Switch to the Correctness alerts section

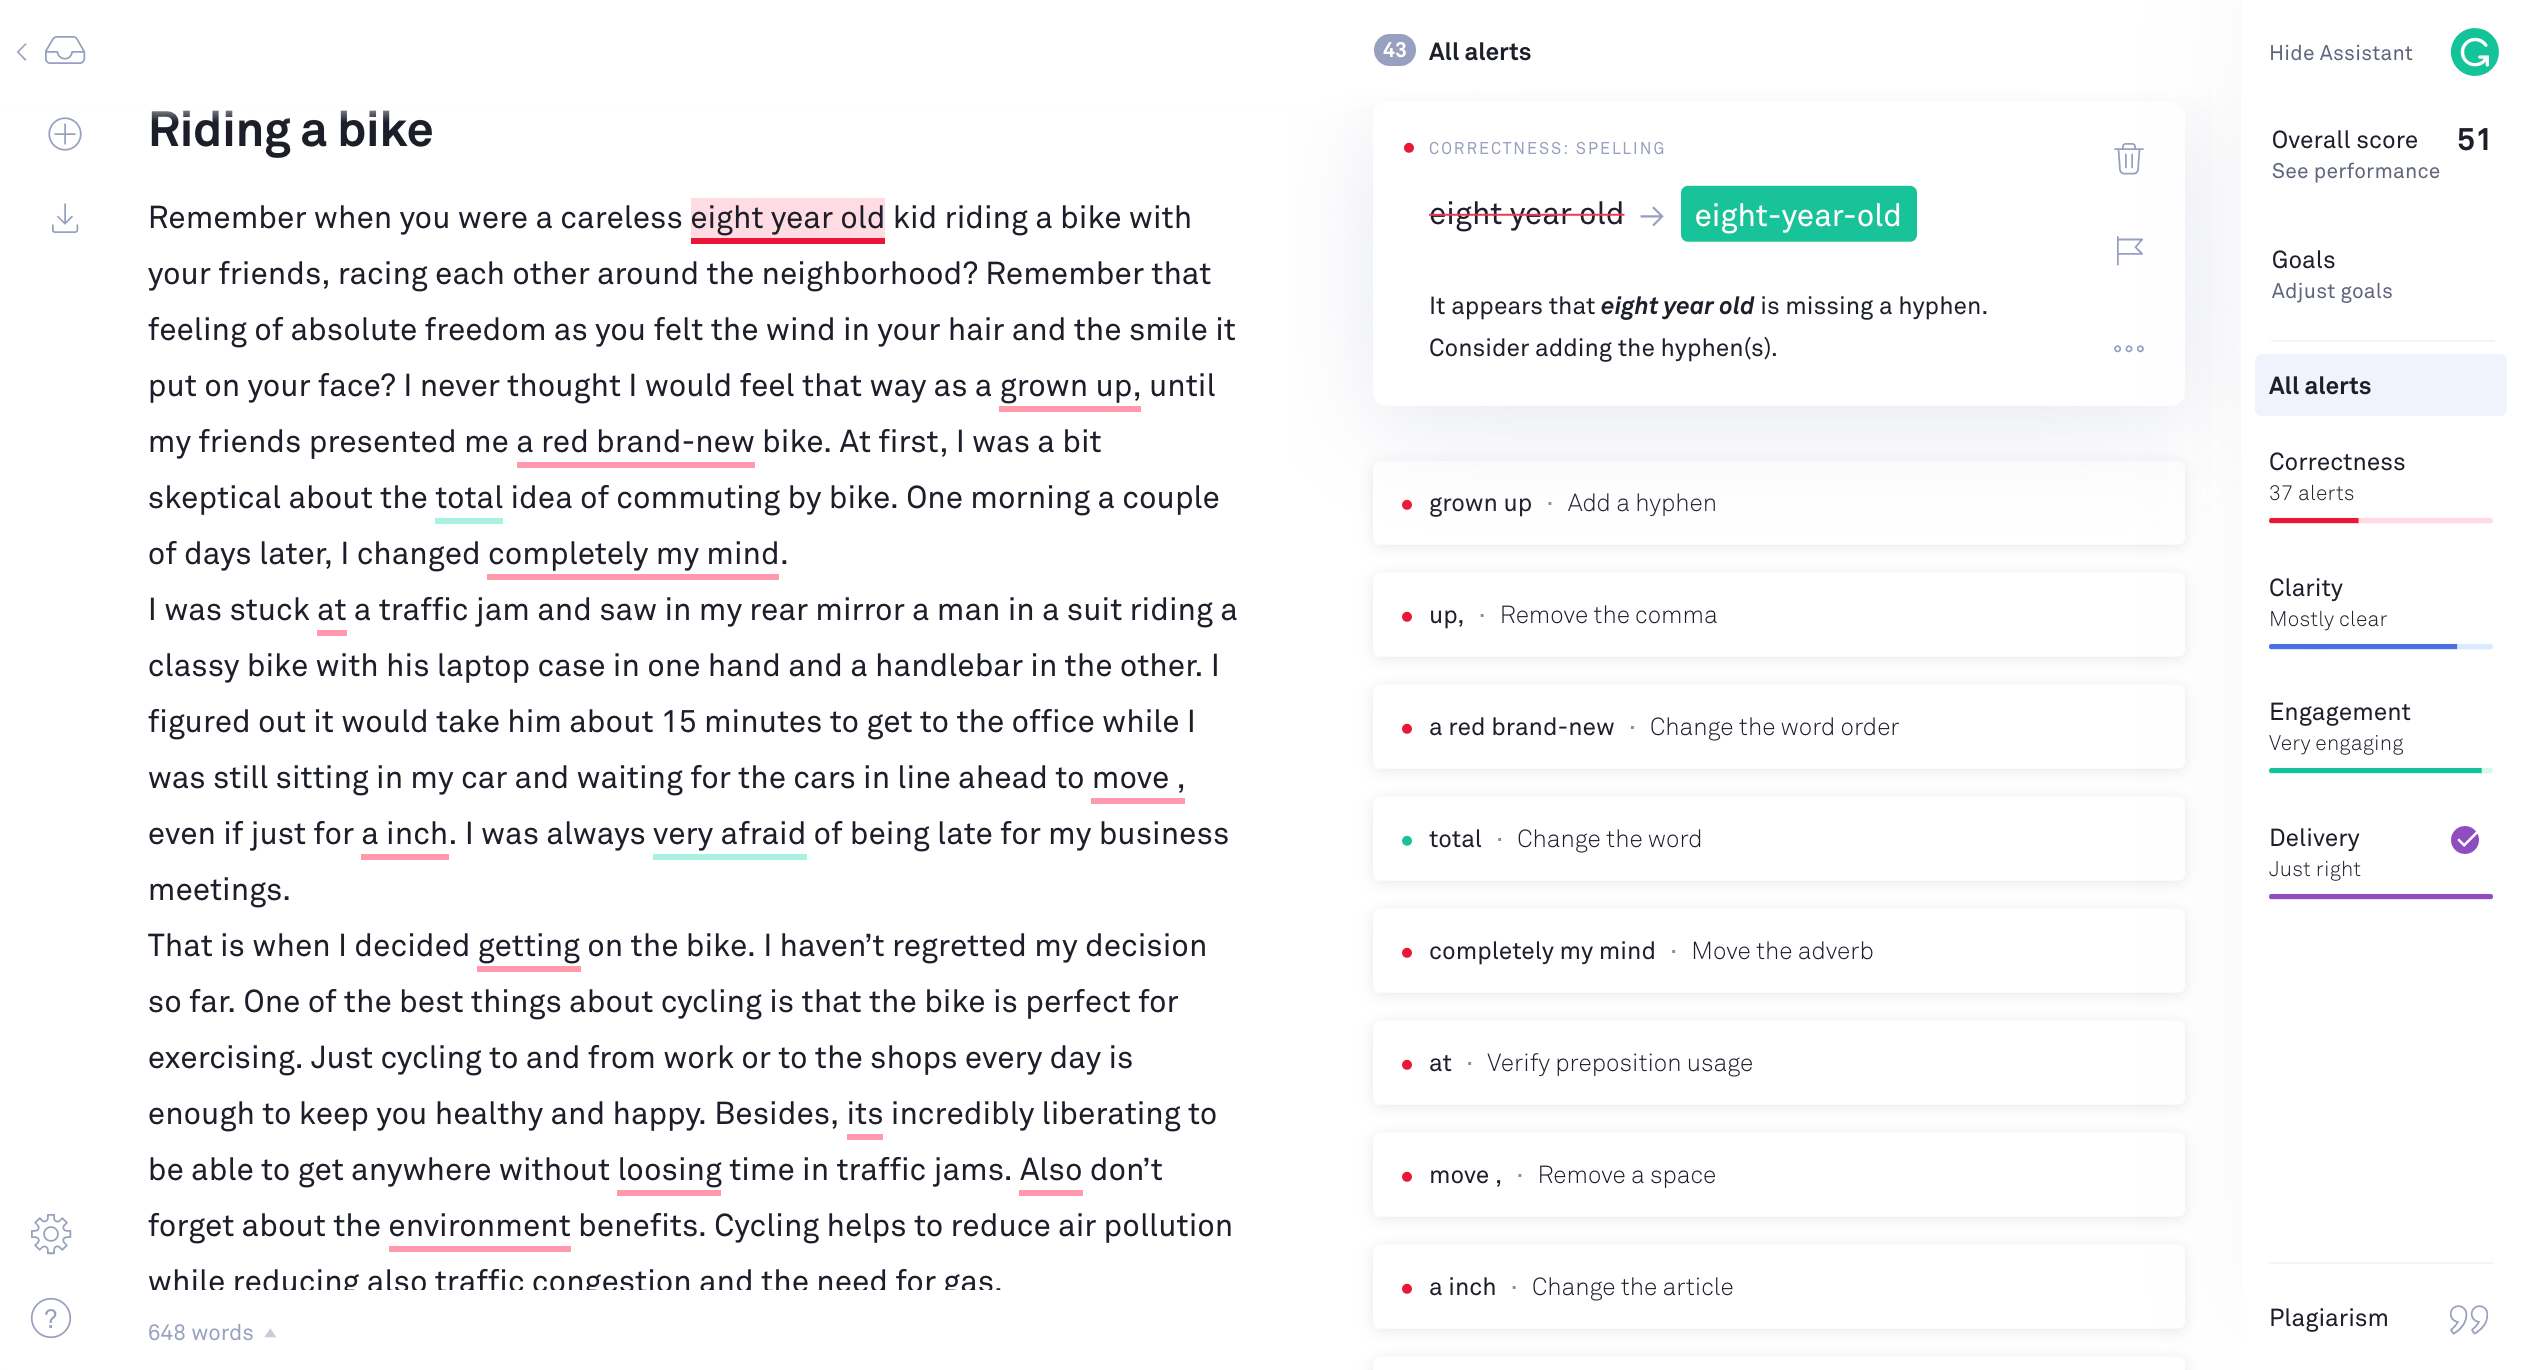click(2337, 461)
